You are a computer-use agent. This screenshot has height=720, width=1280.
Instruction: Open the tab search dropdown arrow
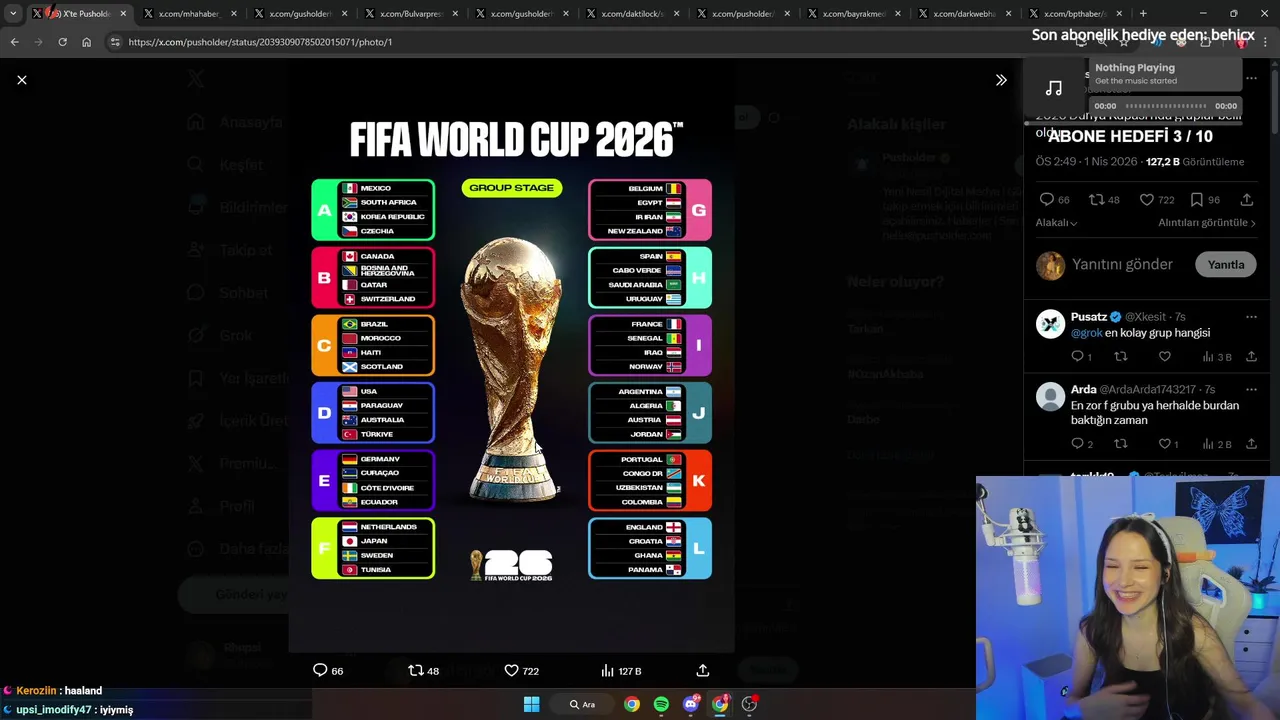point(13,14)
